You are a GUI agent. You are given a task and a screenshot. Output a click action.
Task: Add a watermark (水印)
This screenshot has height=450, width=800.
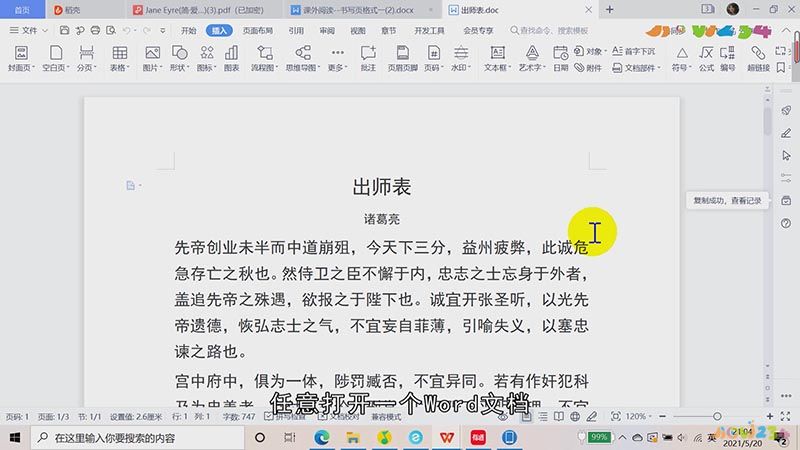[x=461, y=58]
